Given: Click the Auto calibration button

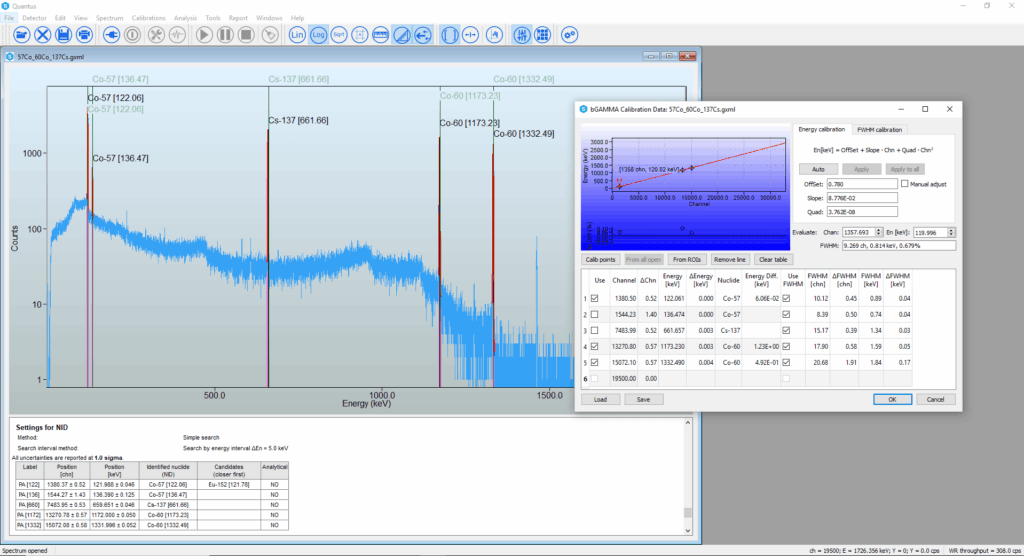Looking at the screenshot, I should click(x=818, y=169).
